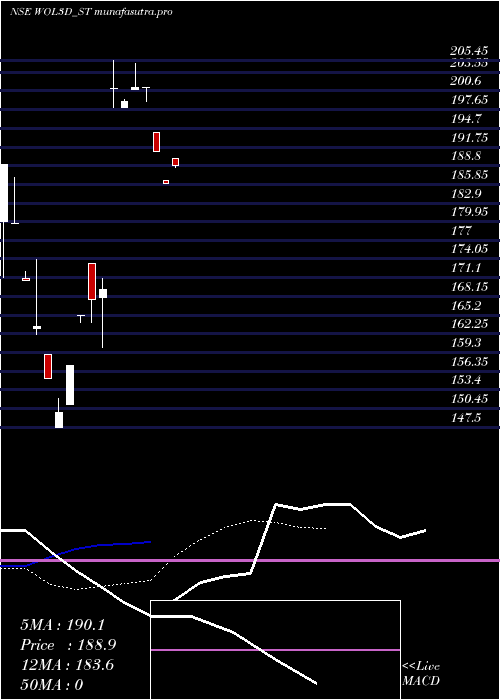Image resolution: width=500 pixels, height=700 pixels.
Task: Click the 179.95 price label
Action: point(470,212)
